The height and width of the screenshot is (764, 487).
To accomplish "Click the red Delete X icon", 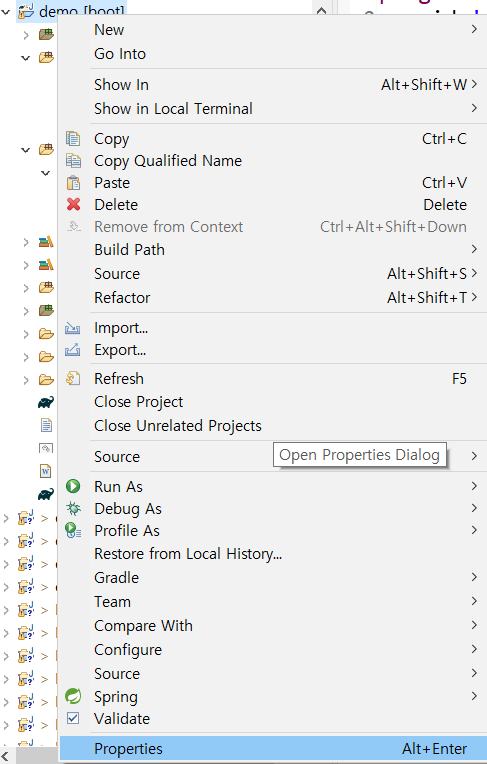I will [73, 205].
